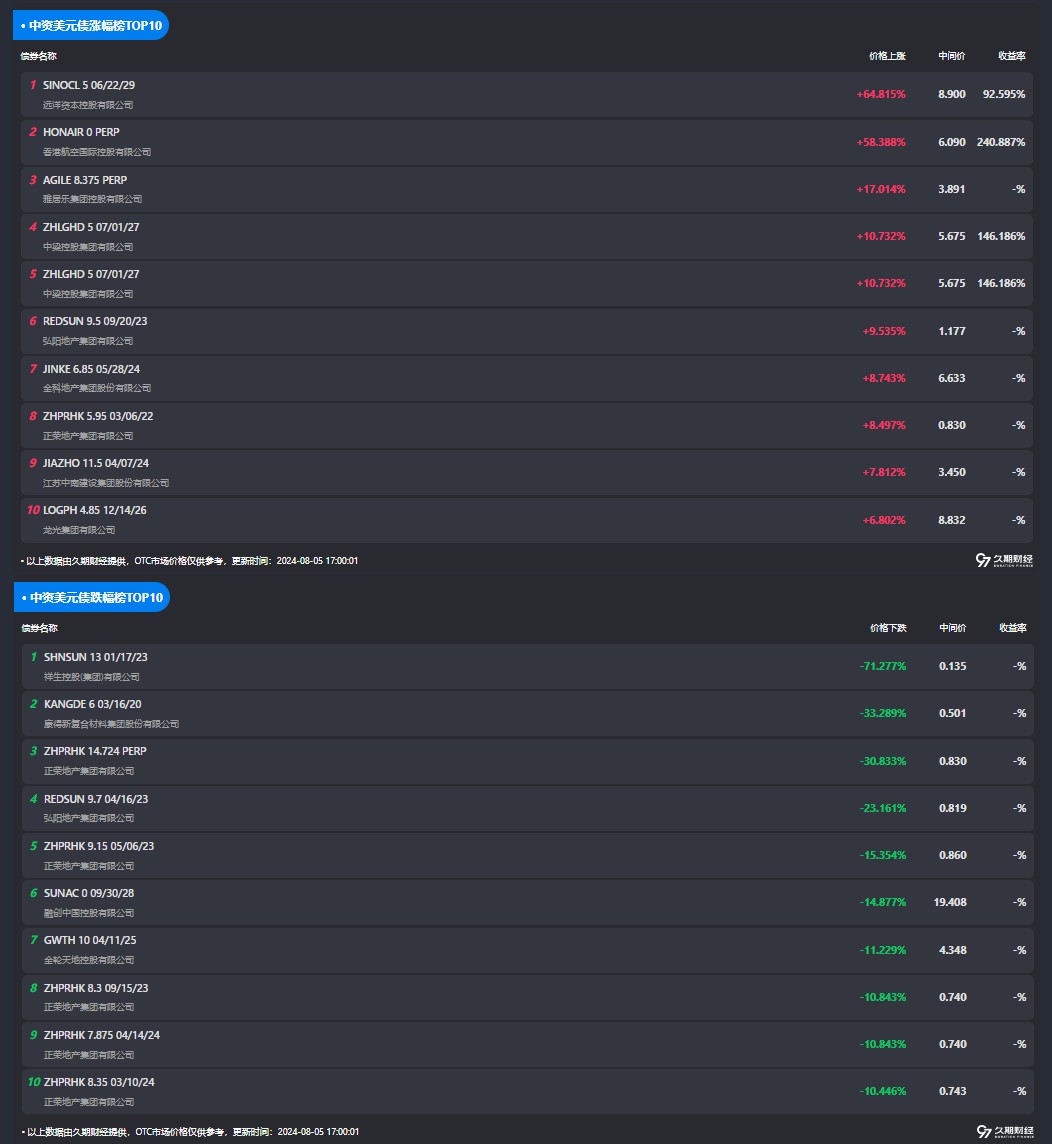Select the GWTH 10 04/11/25 bond

(x=89, y=940)
